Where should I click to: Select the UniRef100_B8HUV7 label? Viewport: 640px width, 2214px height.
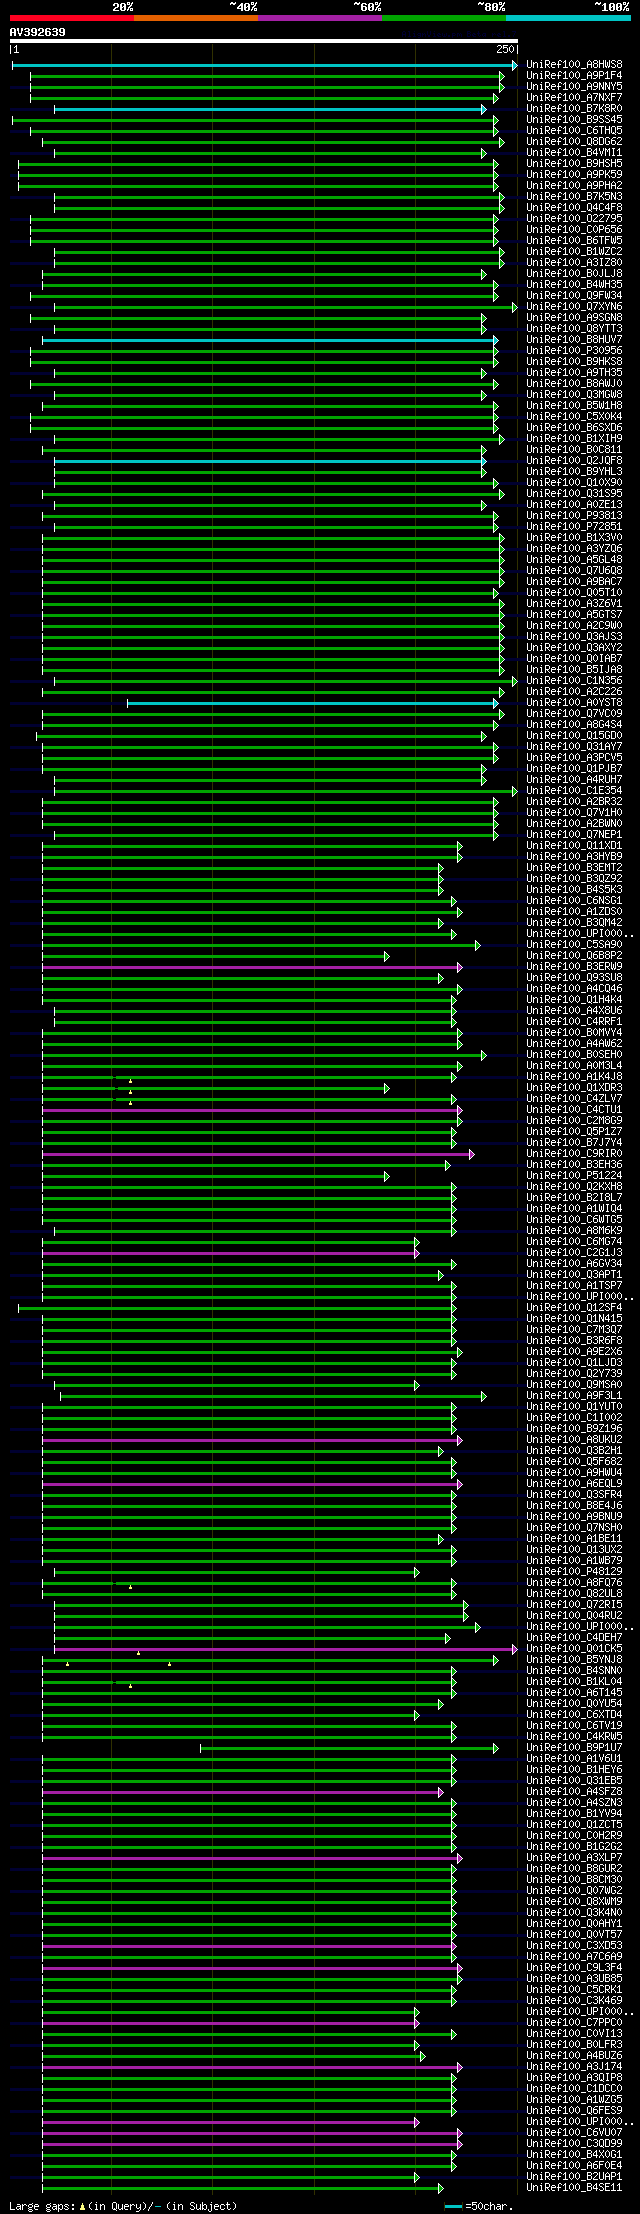[574, 340]
